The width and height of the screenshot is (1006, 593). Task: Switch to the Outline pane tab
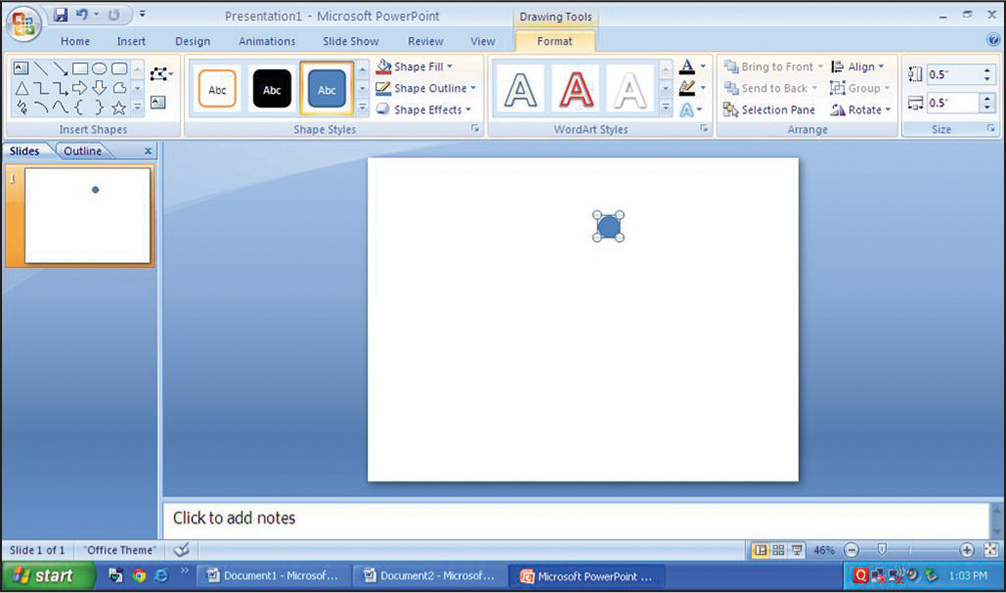[83, 151]
